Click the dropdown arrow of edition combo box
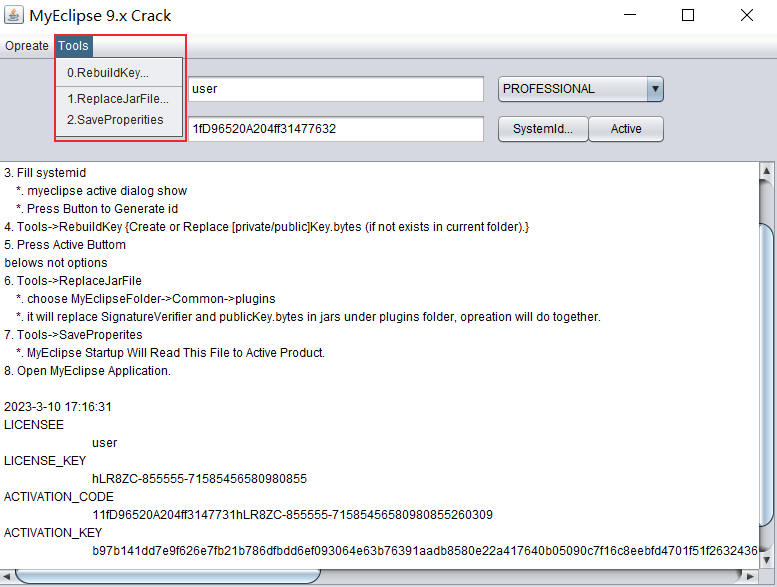The image size is (777, 587). (x=655, y=89)
